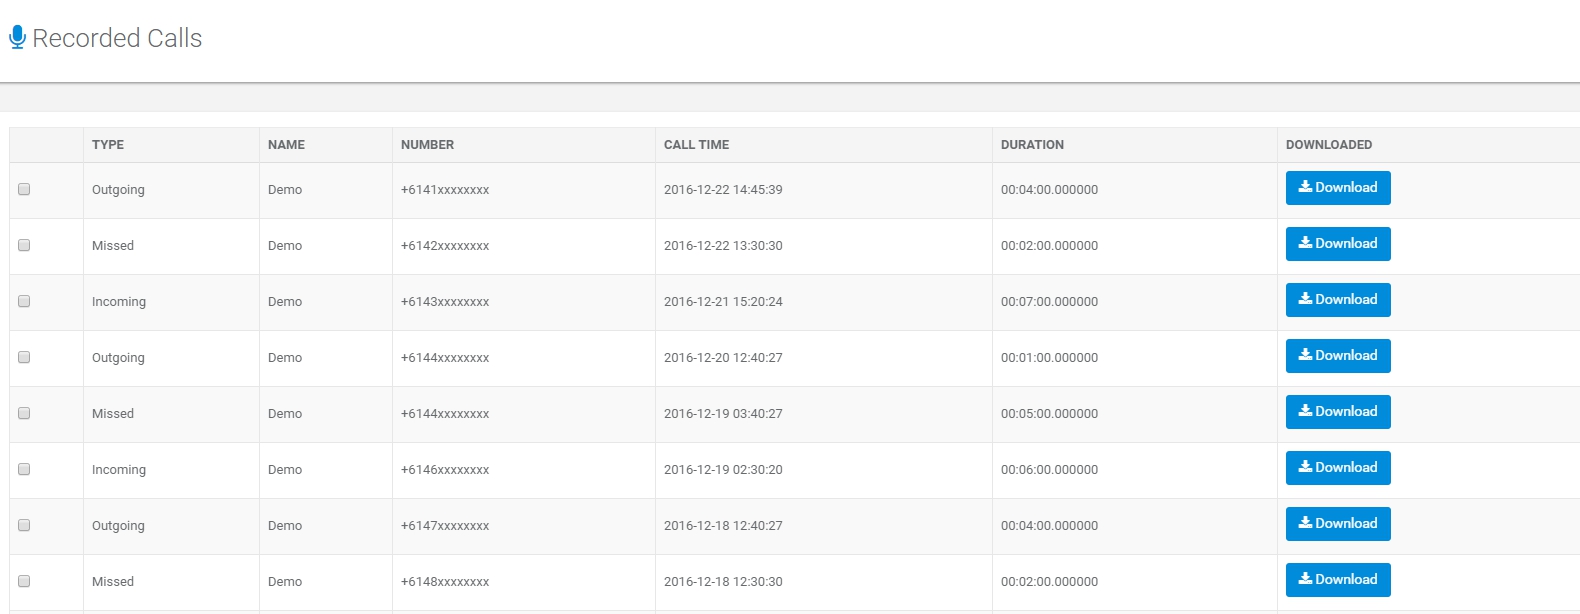The height and width of the screenshot is (614, 1580).
Task: Click call time 2016-12-19 02:30:20
Action: point(723,470)
